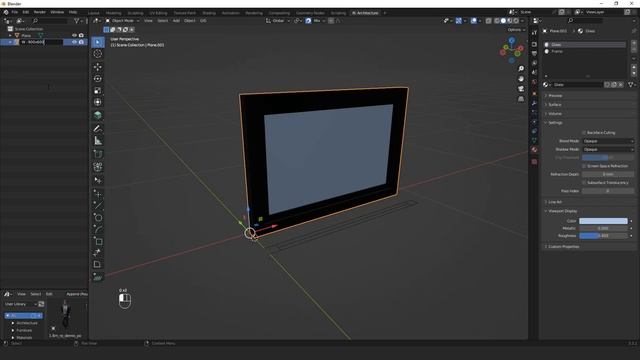Open the File menu

click(15, 12)
